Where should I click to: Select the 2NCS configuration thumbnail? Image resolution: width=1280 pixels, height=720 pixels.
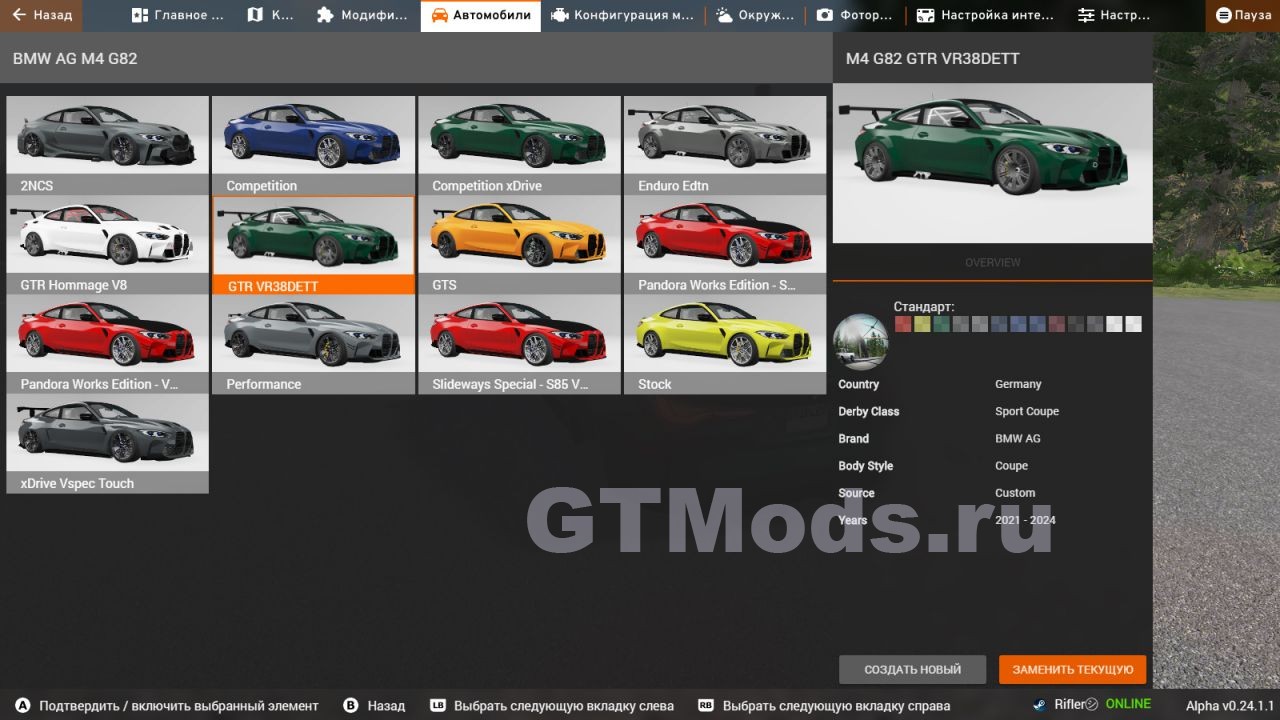pos(108,145)
